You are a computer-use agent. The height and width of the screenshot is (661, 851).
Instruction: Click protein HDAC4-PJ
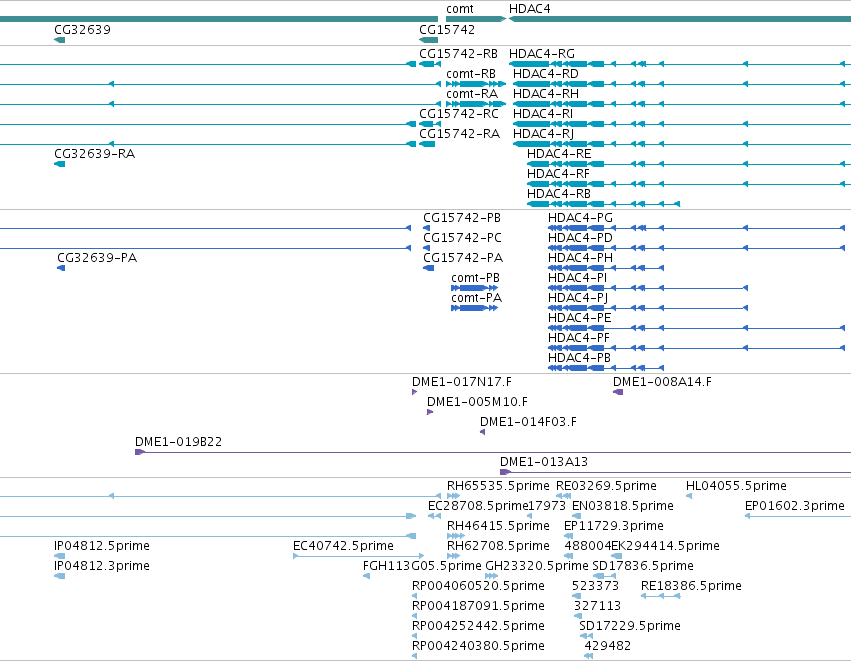578,298
